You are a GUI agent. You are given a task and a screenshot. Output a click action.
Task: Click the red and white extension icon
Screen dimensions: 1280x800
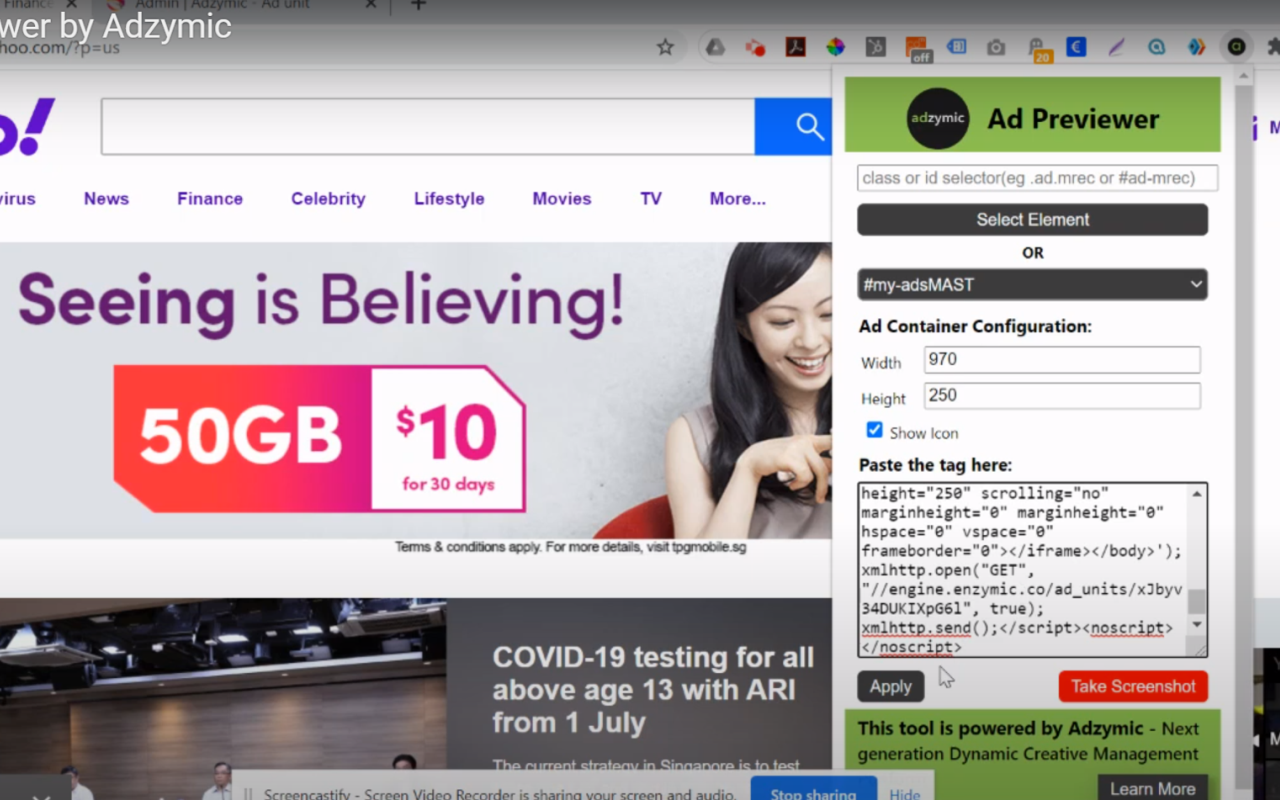tap(755, 47)
